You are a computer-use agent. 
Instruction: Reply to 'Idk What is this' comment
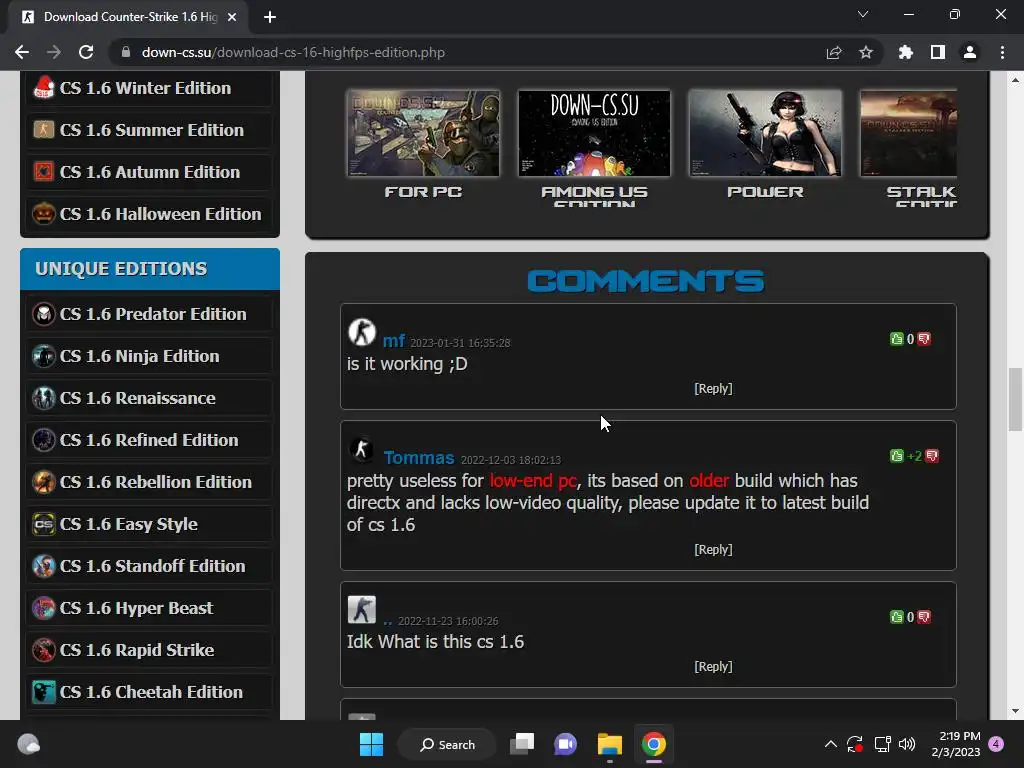click(x=713, y=667)
